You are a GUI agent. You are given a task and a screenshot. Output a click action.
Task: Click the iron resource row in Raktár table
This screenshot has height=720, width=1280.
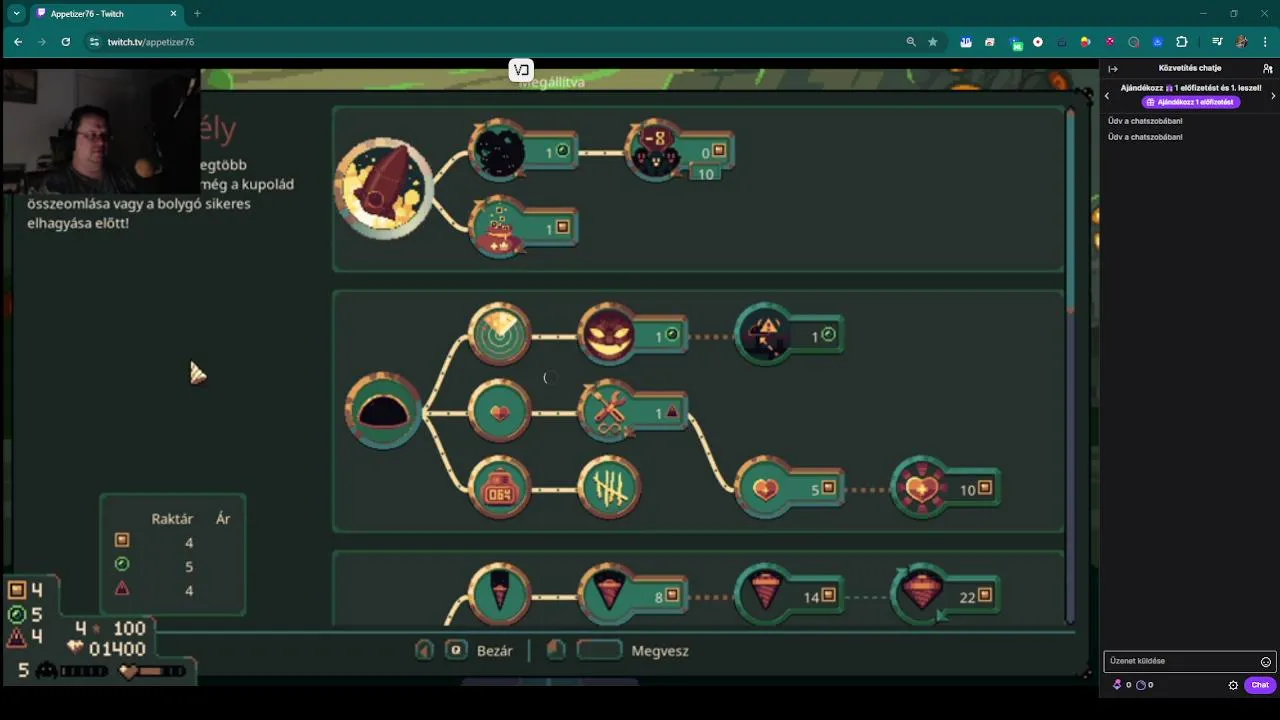(x=172, y=542)
